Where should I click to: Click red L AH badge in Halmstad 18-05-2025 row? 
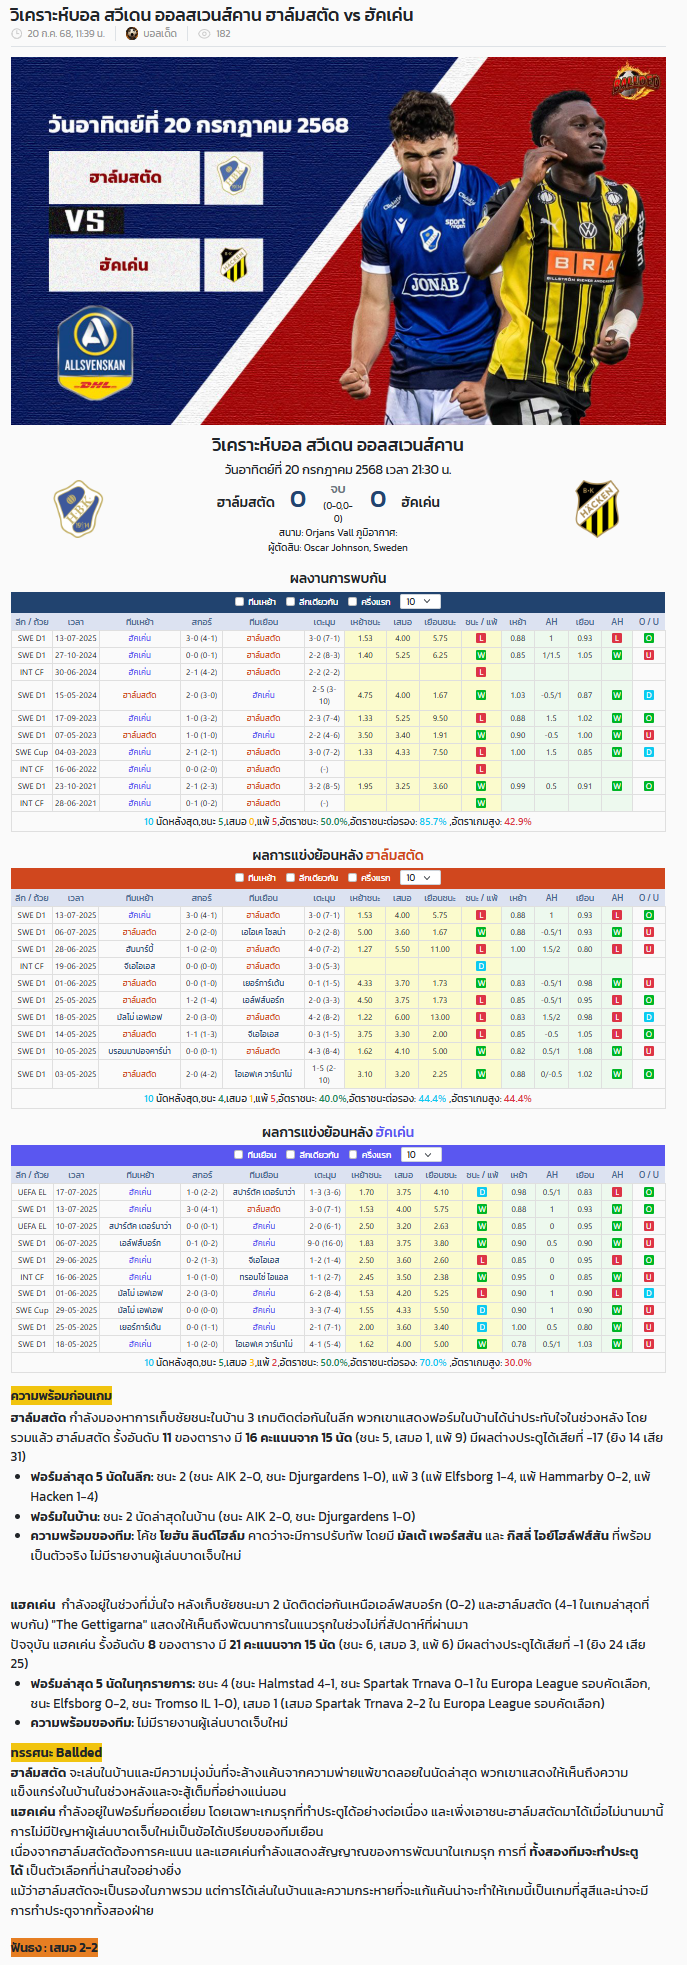click(x=617, y=1017)
